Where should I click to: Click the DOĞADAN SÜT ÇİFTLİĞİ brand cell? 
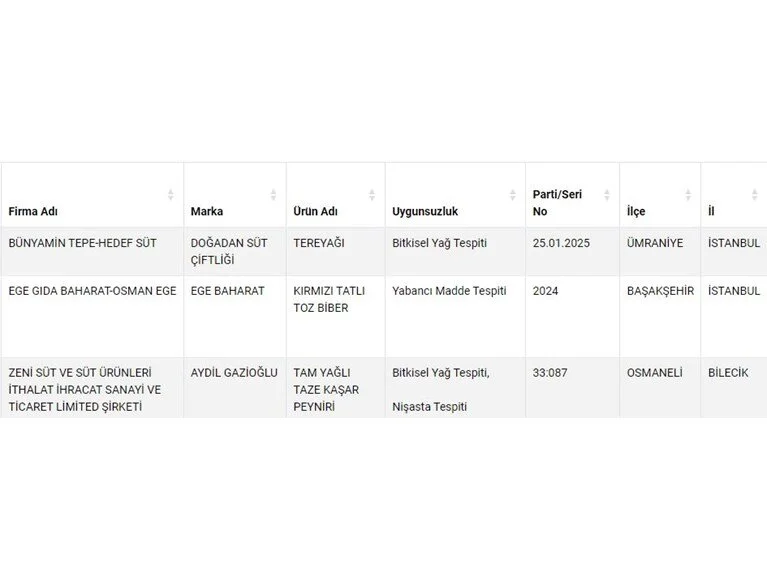231,250
